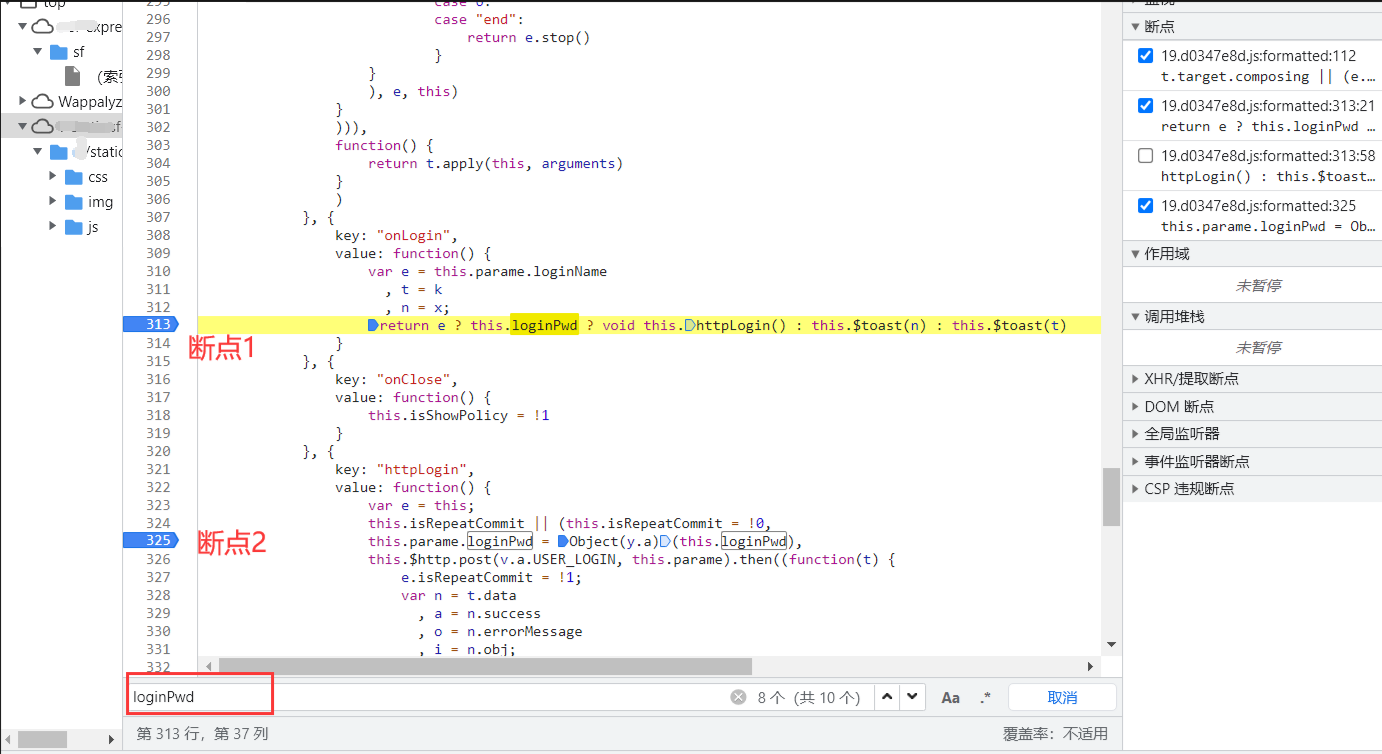The width and height of the screenshot is (1382, 754).
Task: Clear the loginPwd search text
Action: click(738, 698)
